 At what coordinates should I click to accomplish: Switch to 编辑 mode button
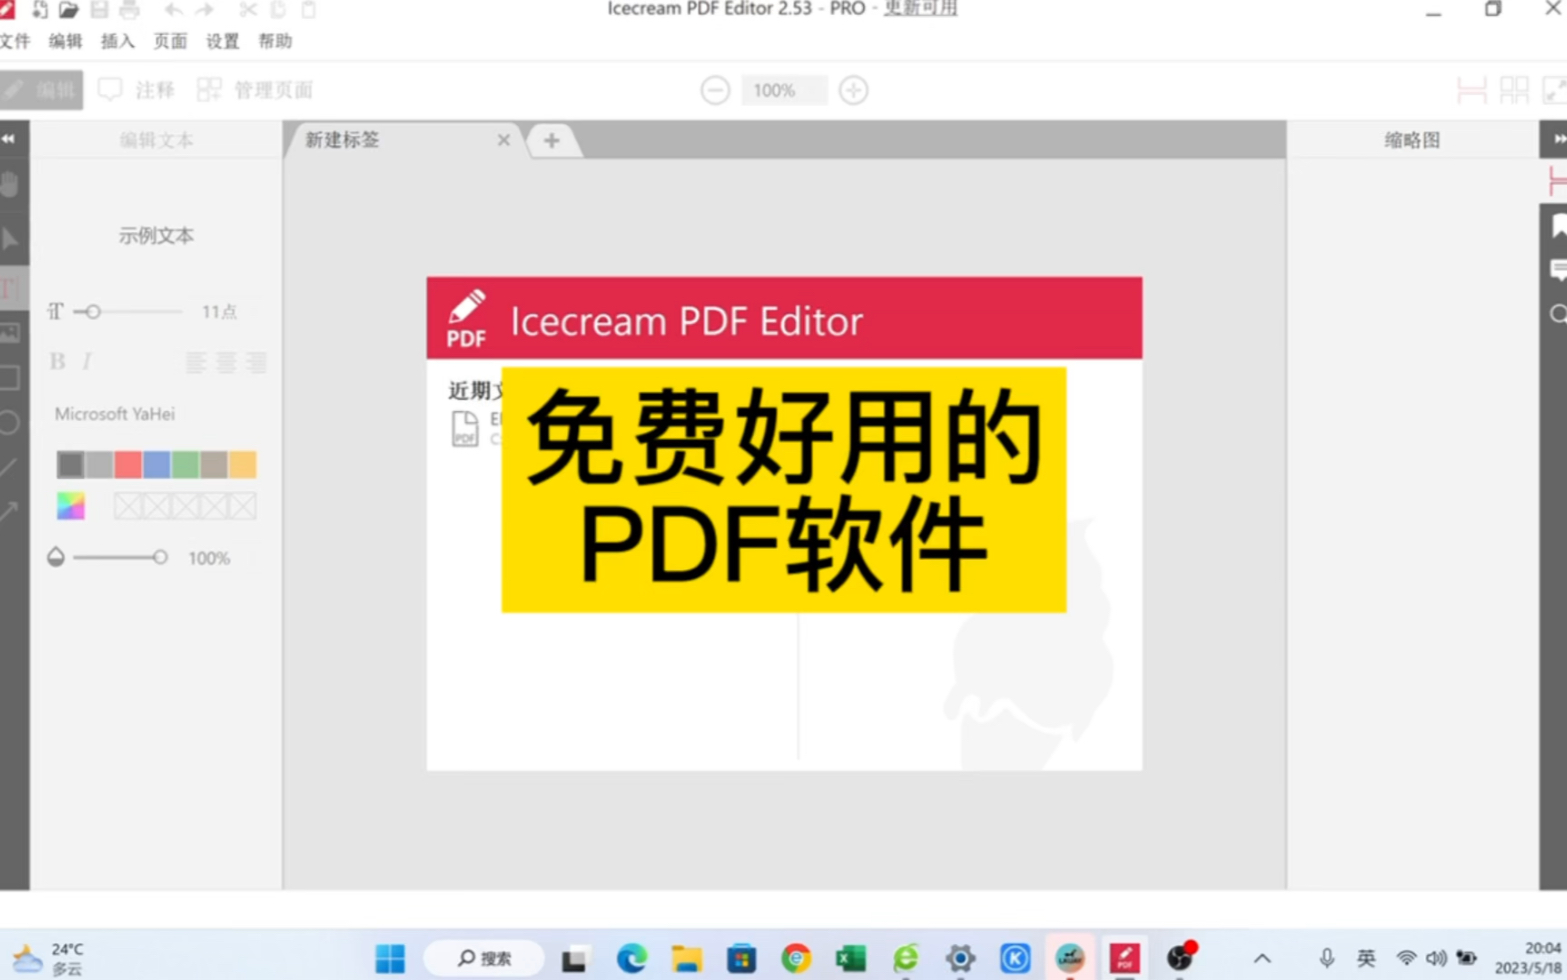click(41, 90)
